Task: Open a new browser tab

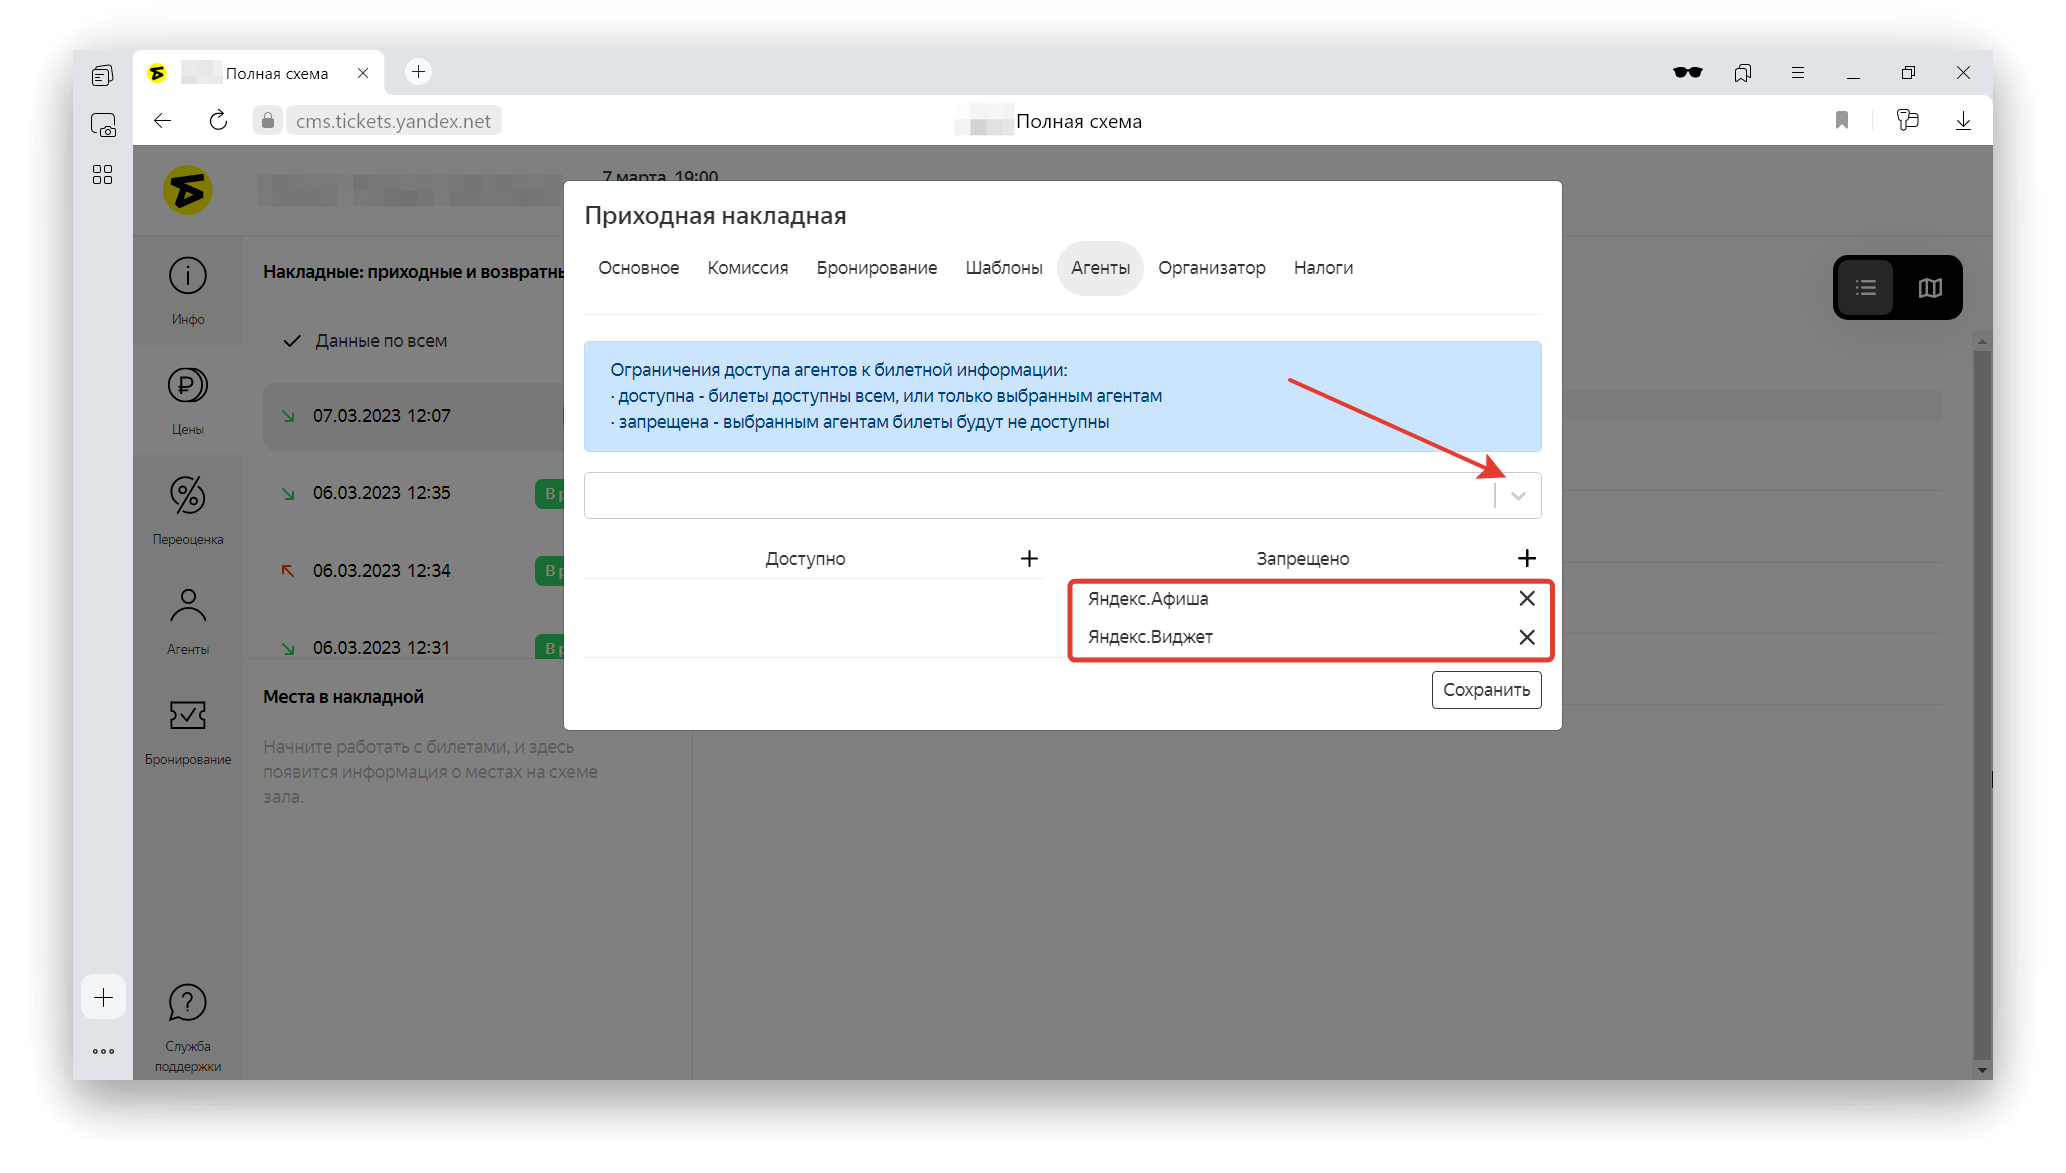Action: click(418, 72)
